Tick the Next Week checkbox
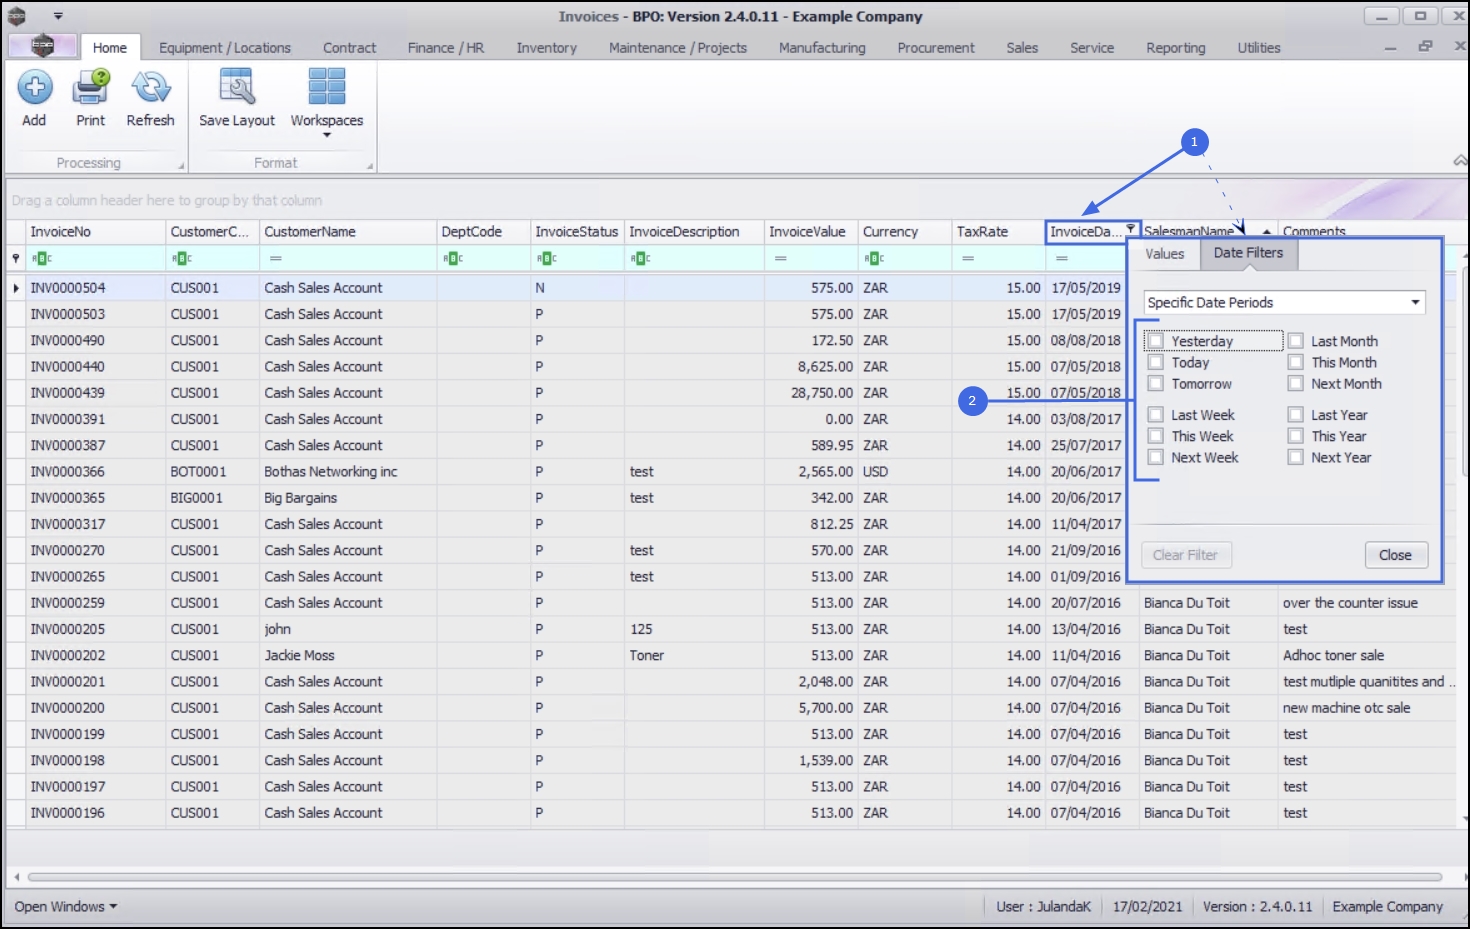This screenshot has width=1470, height=929. click(1156, 457)
